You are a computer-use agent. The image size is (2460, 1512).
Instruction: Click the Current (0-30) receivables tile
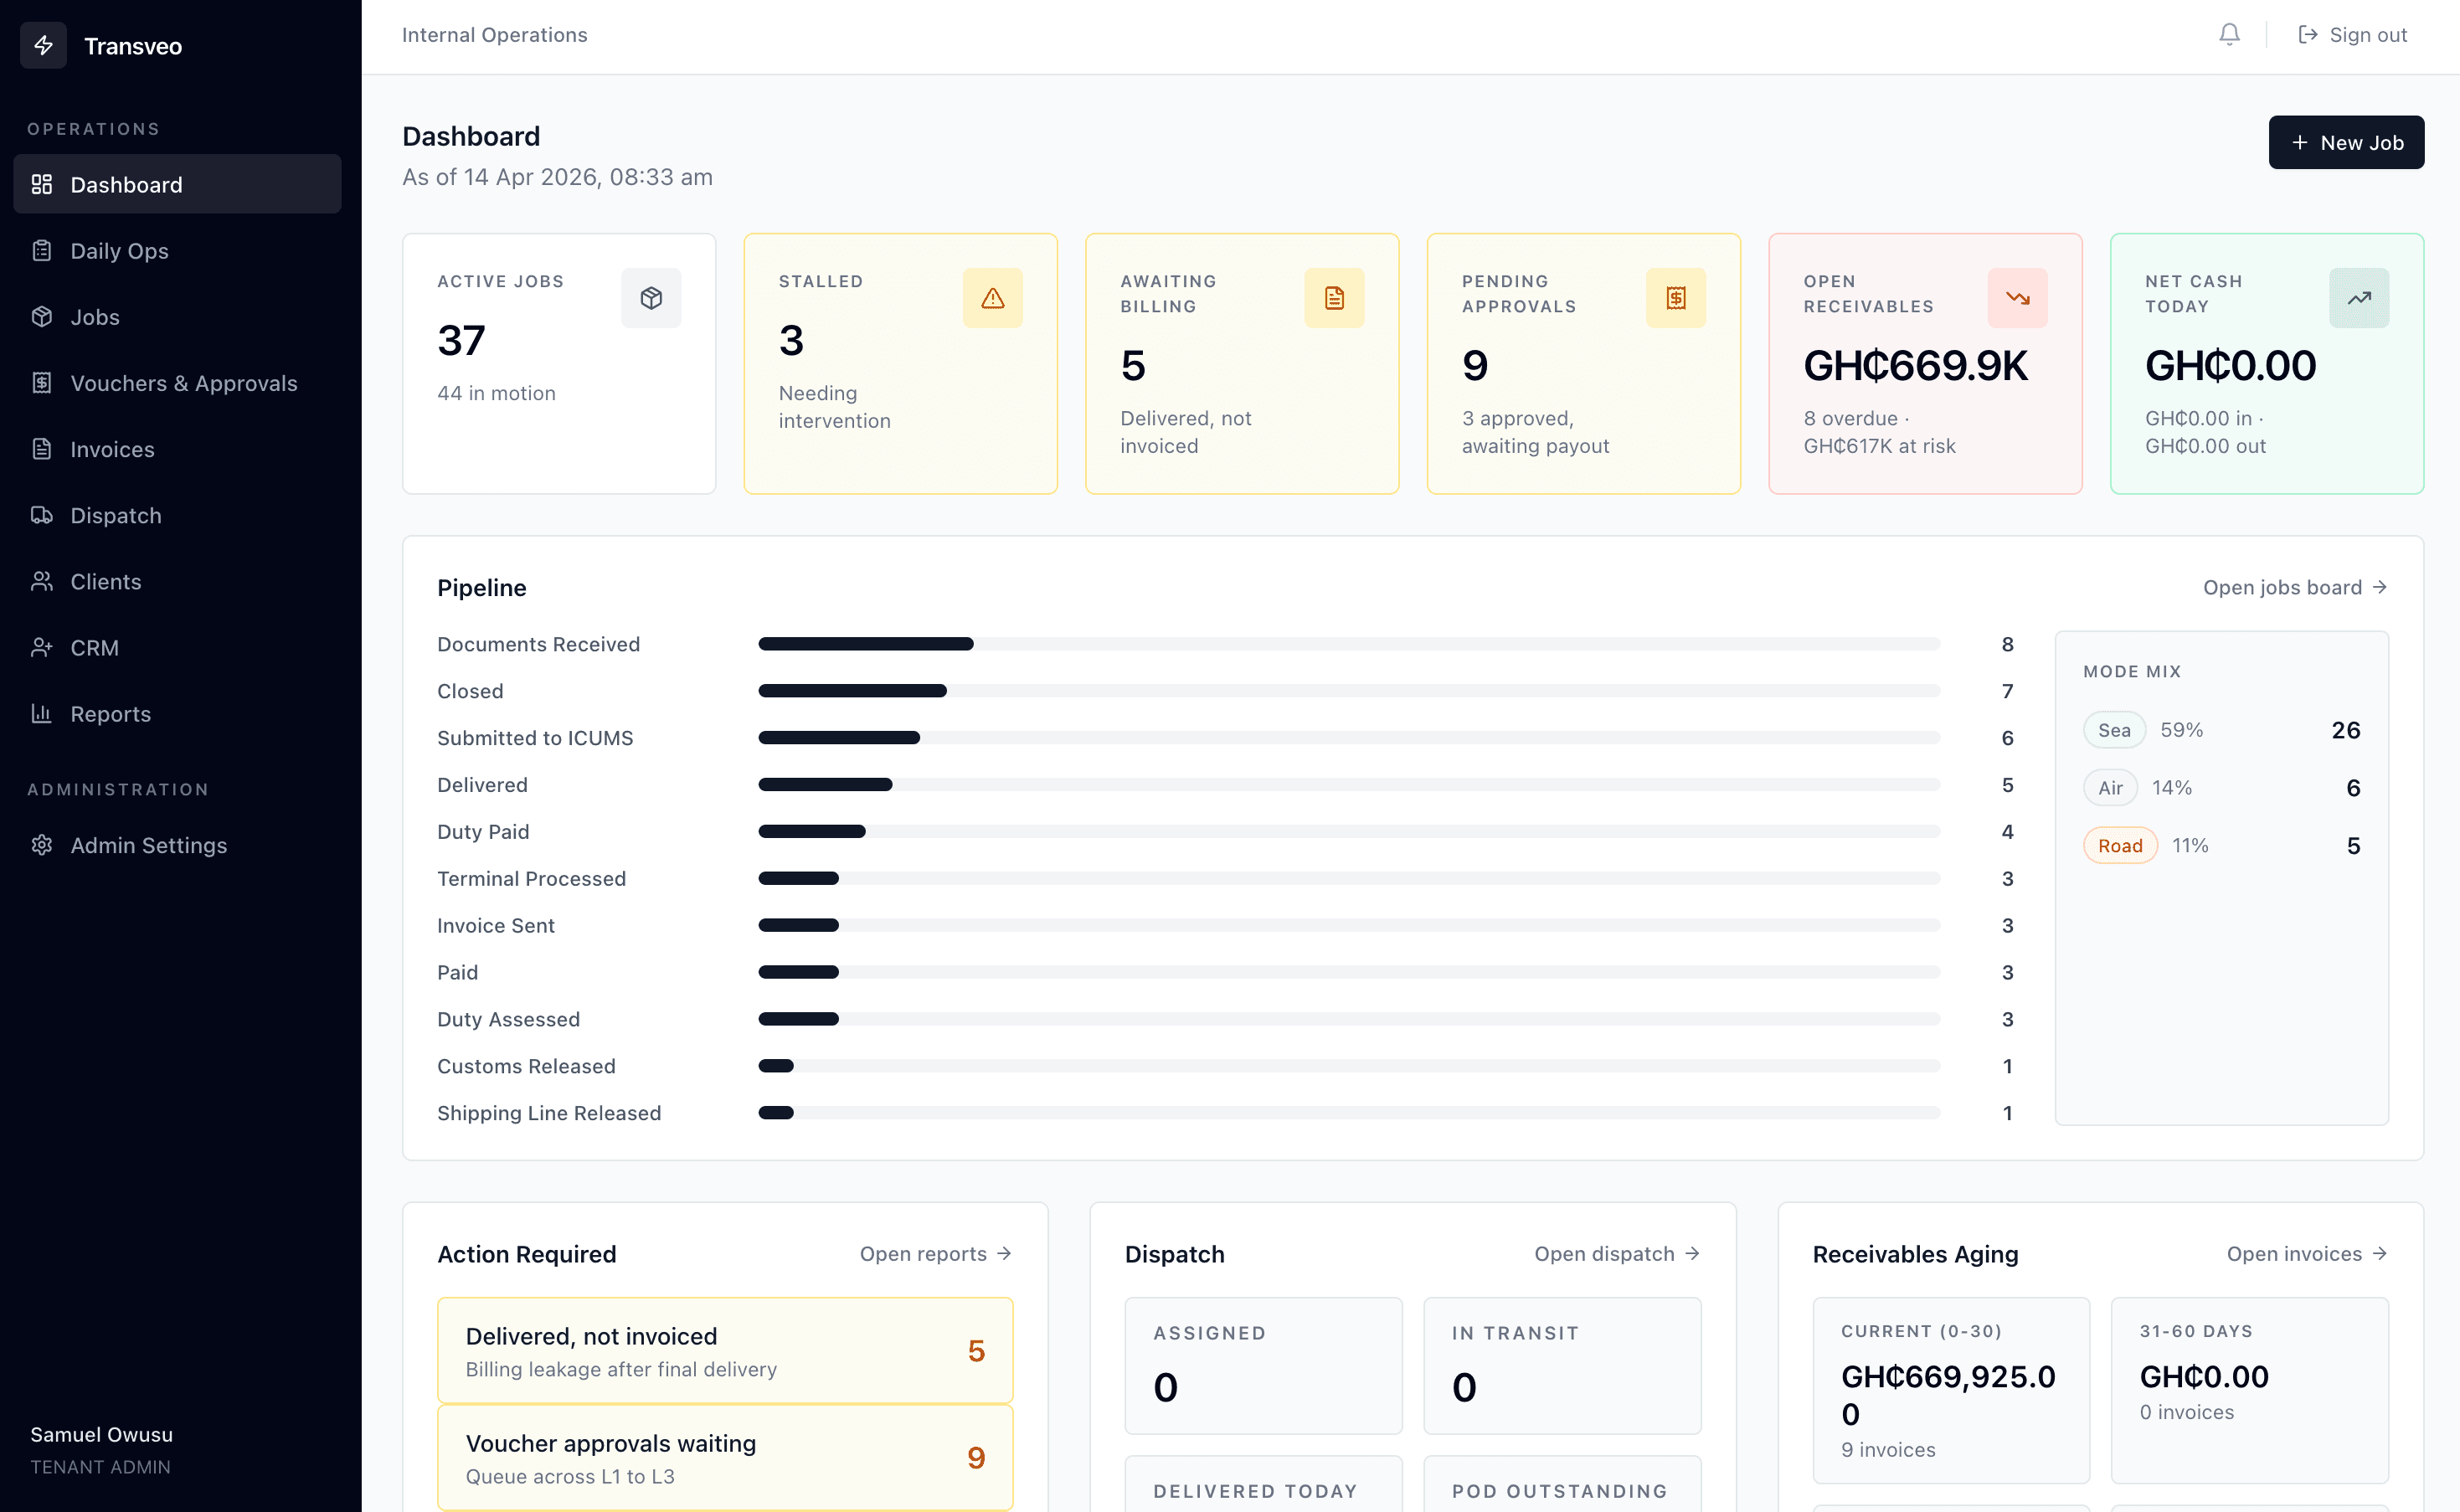pyautogui.click(x=1951, y=1390)
